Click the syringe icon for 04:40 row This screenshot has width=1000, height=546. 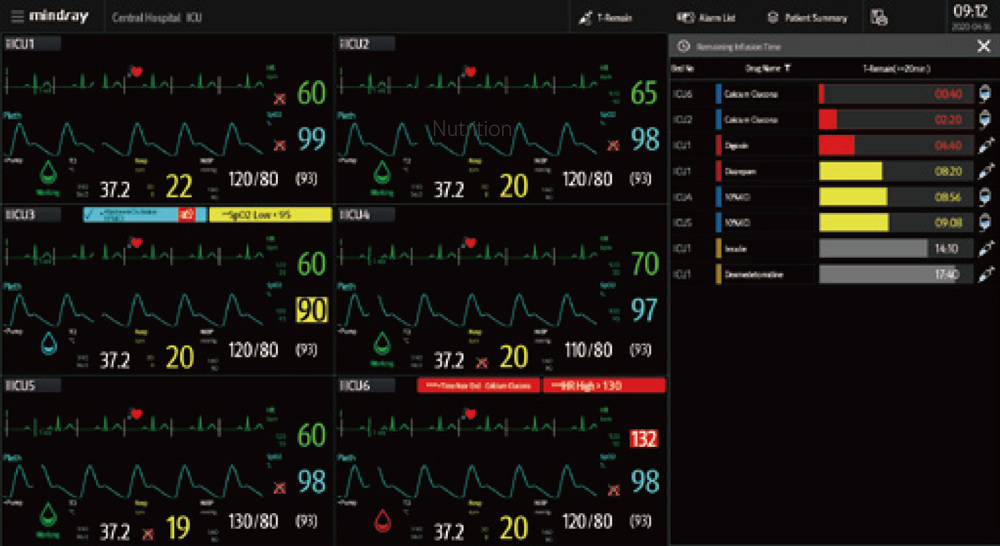pyautogui.click(x=985, y=145)
